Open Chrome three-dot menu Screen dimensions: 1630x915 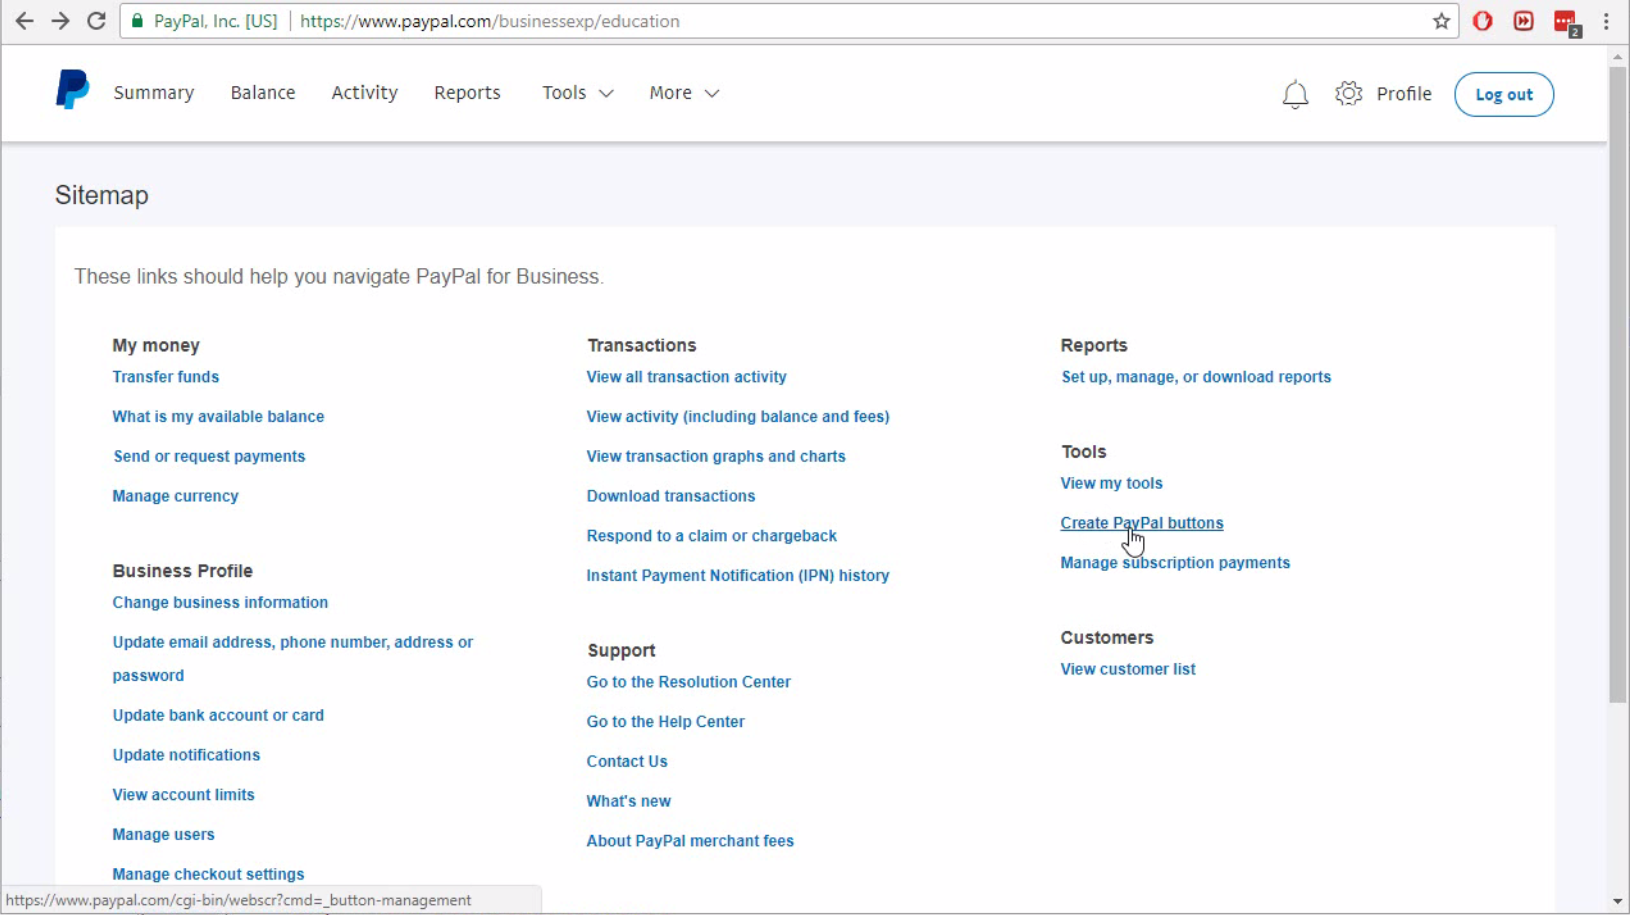point(1607,21)
